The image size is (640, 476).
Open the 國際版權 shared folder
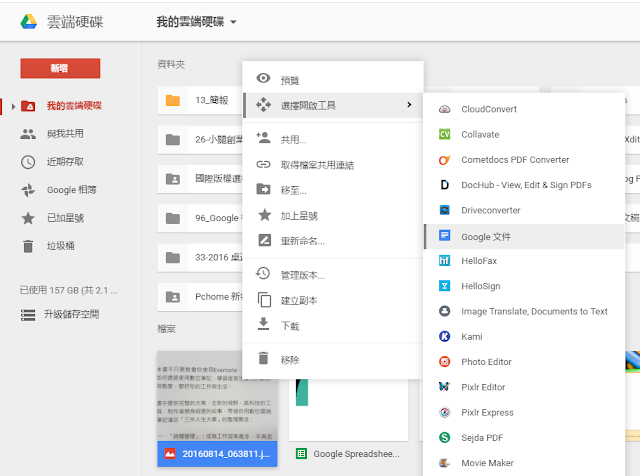click(200, 179)
